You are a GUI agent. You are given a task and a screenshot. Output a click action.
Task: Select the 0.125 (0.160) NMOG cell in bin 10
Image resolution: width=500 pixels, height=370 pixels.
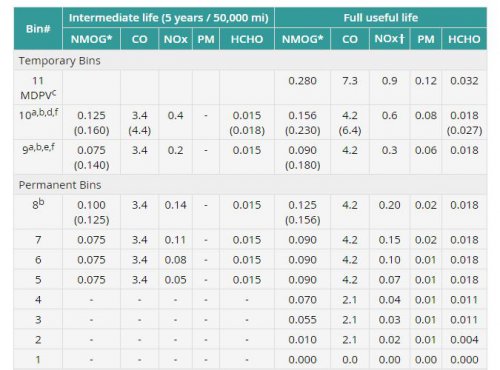pos(91,123)
